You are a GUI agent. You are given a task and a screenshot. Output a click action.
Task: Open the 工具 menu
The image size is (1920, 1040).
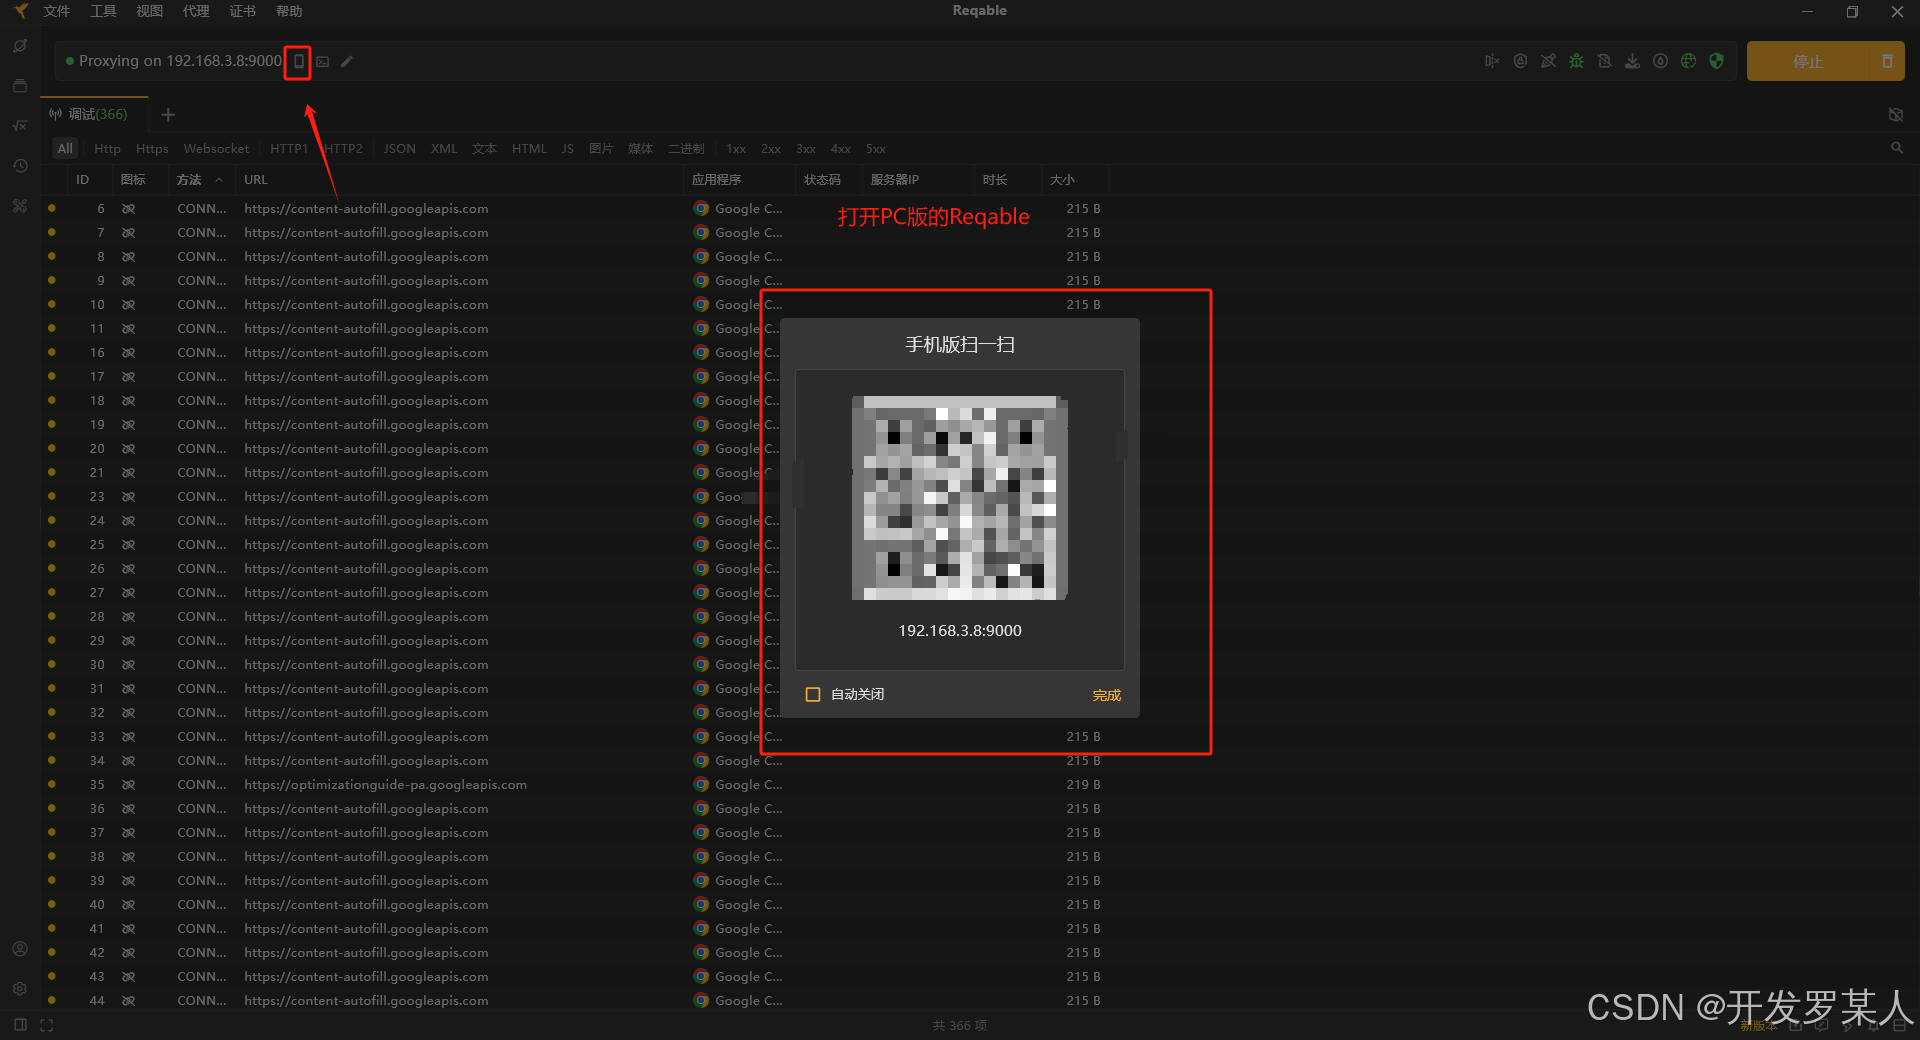pyautogui.click(x=103, y=11)
